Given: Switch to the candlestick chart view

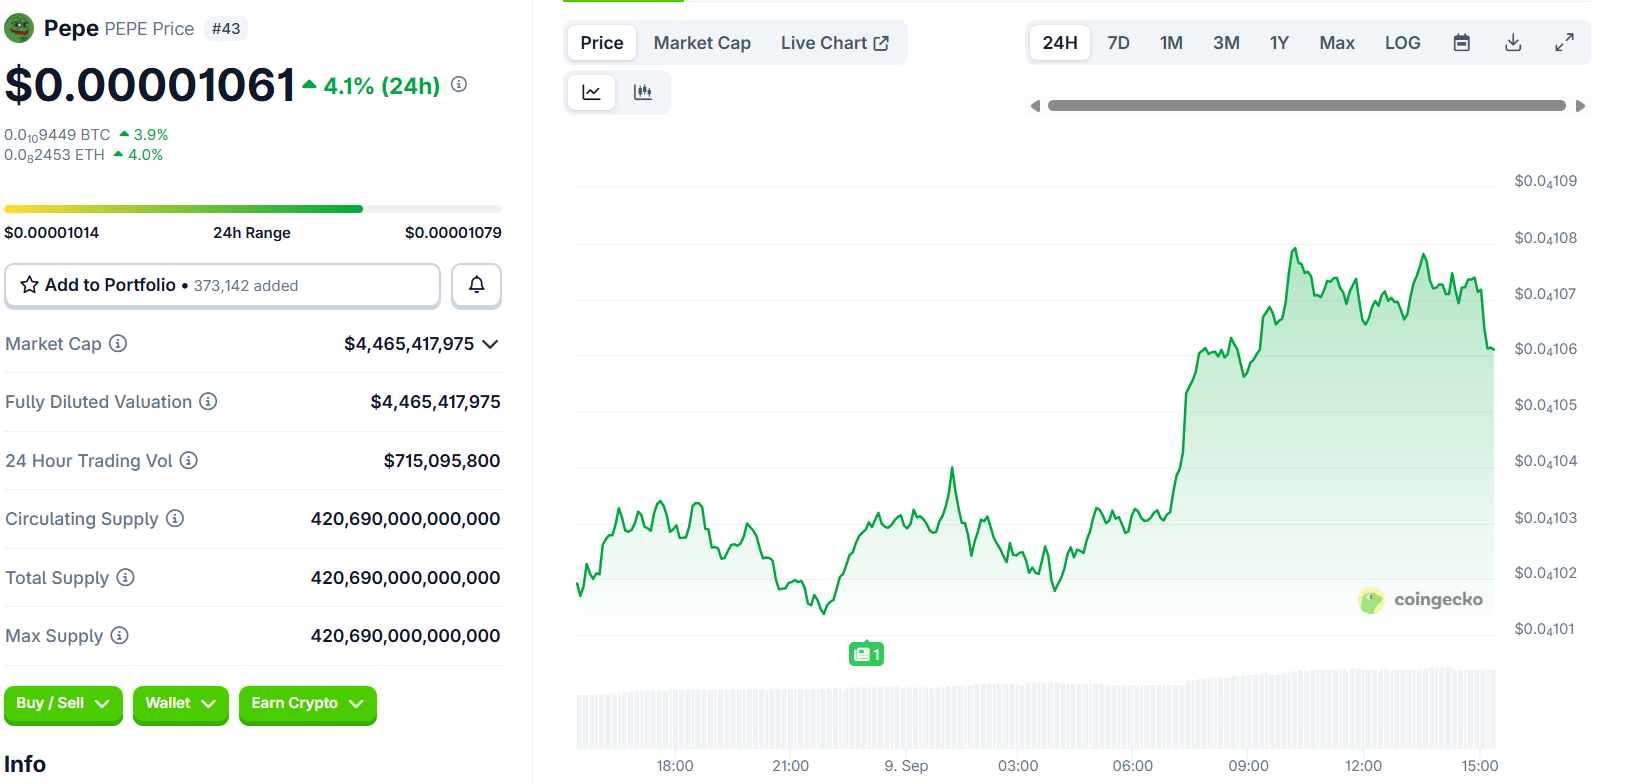Looking at the screenshot, I should coord(643,93).
